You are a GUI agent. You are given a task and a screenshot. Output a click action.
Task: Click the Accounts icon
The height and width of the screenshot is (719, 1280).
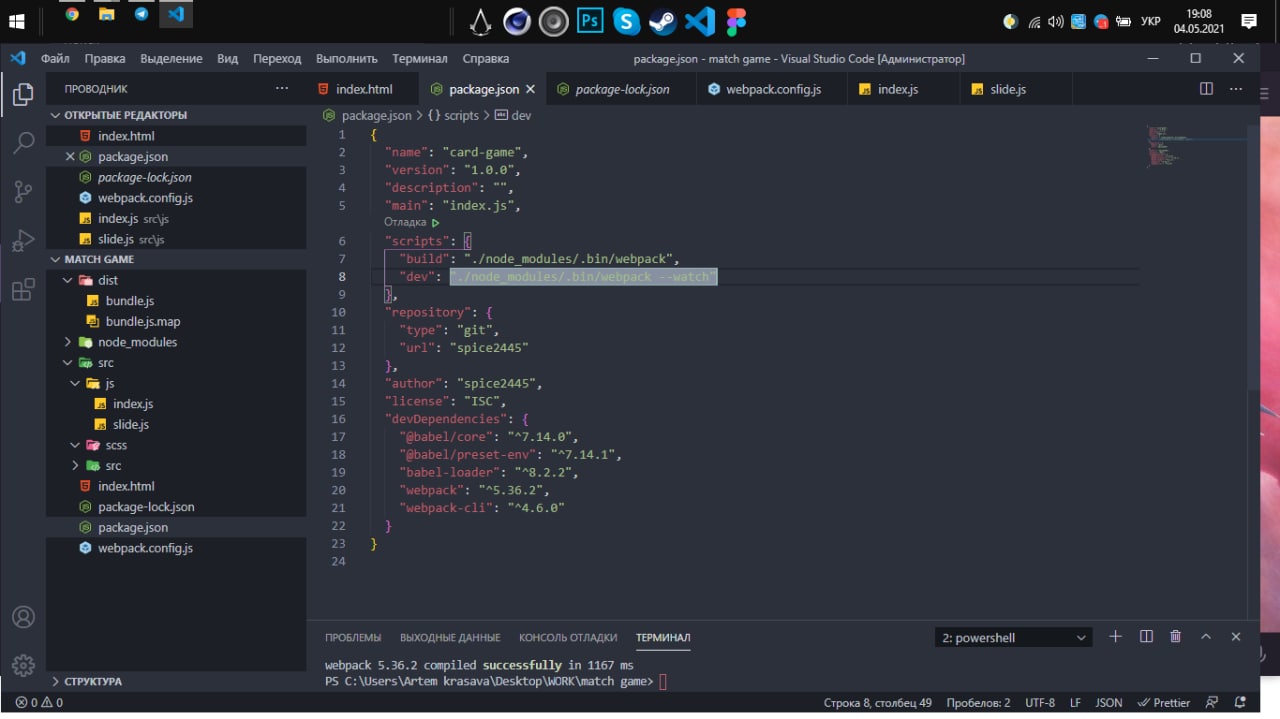[x=23, y=616]
